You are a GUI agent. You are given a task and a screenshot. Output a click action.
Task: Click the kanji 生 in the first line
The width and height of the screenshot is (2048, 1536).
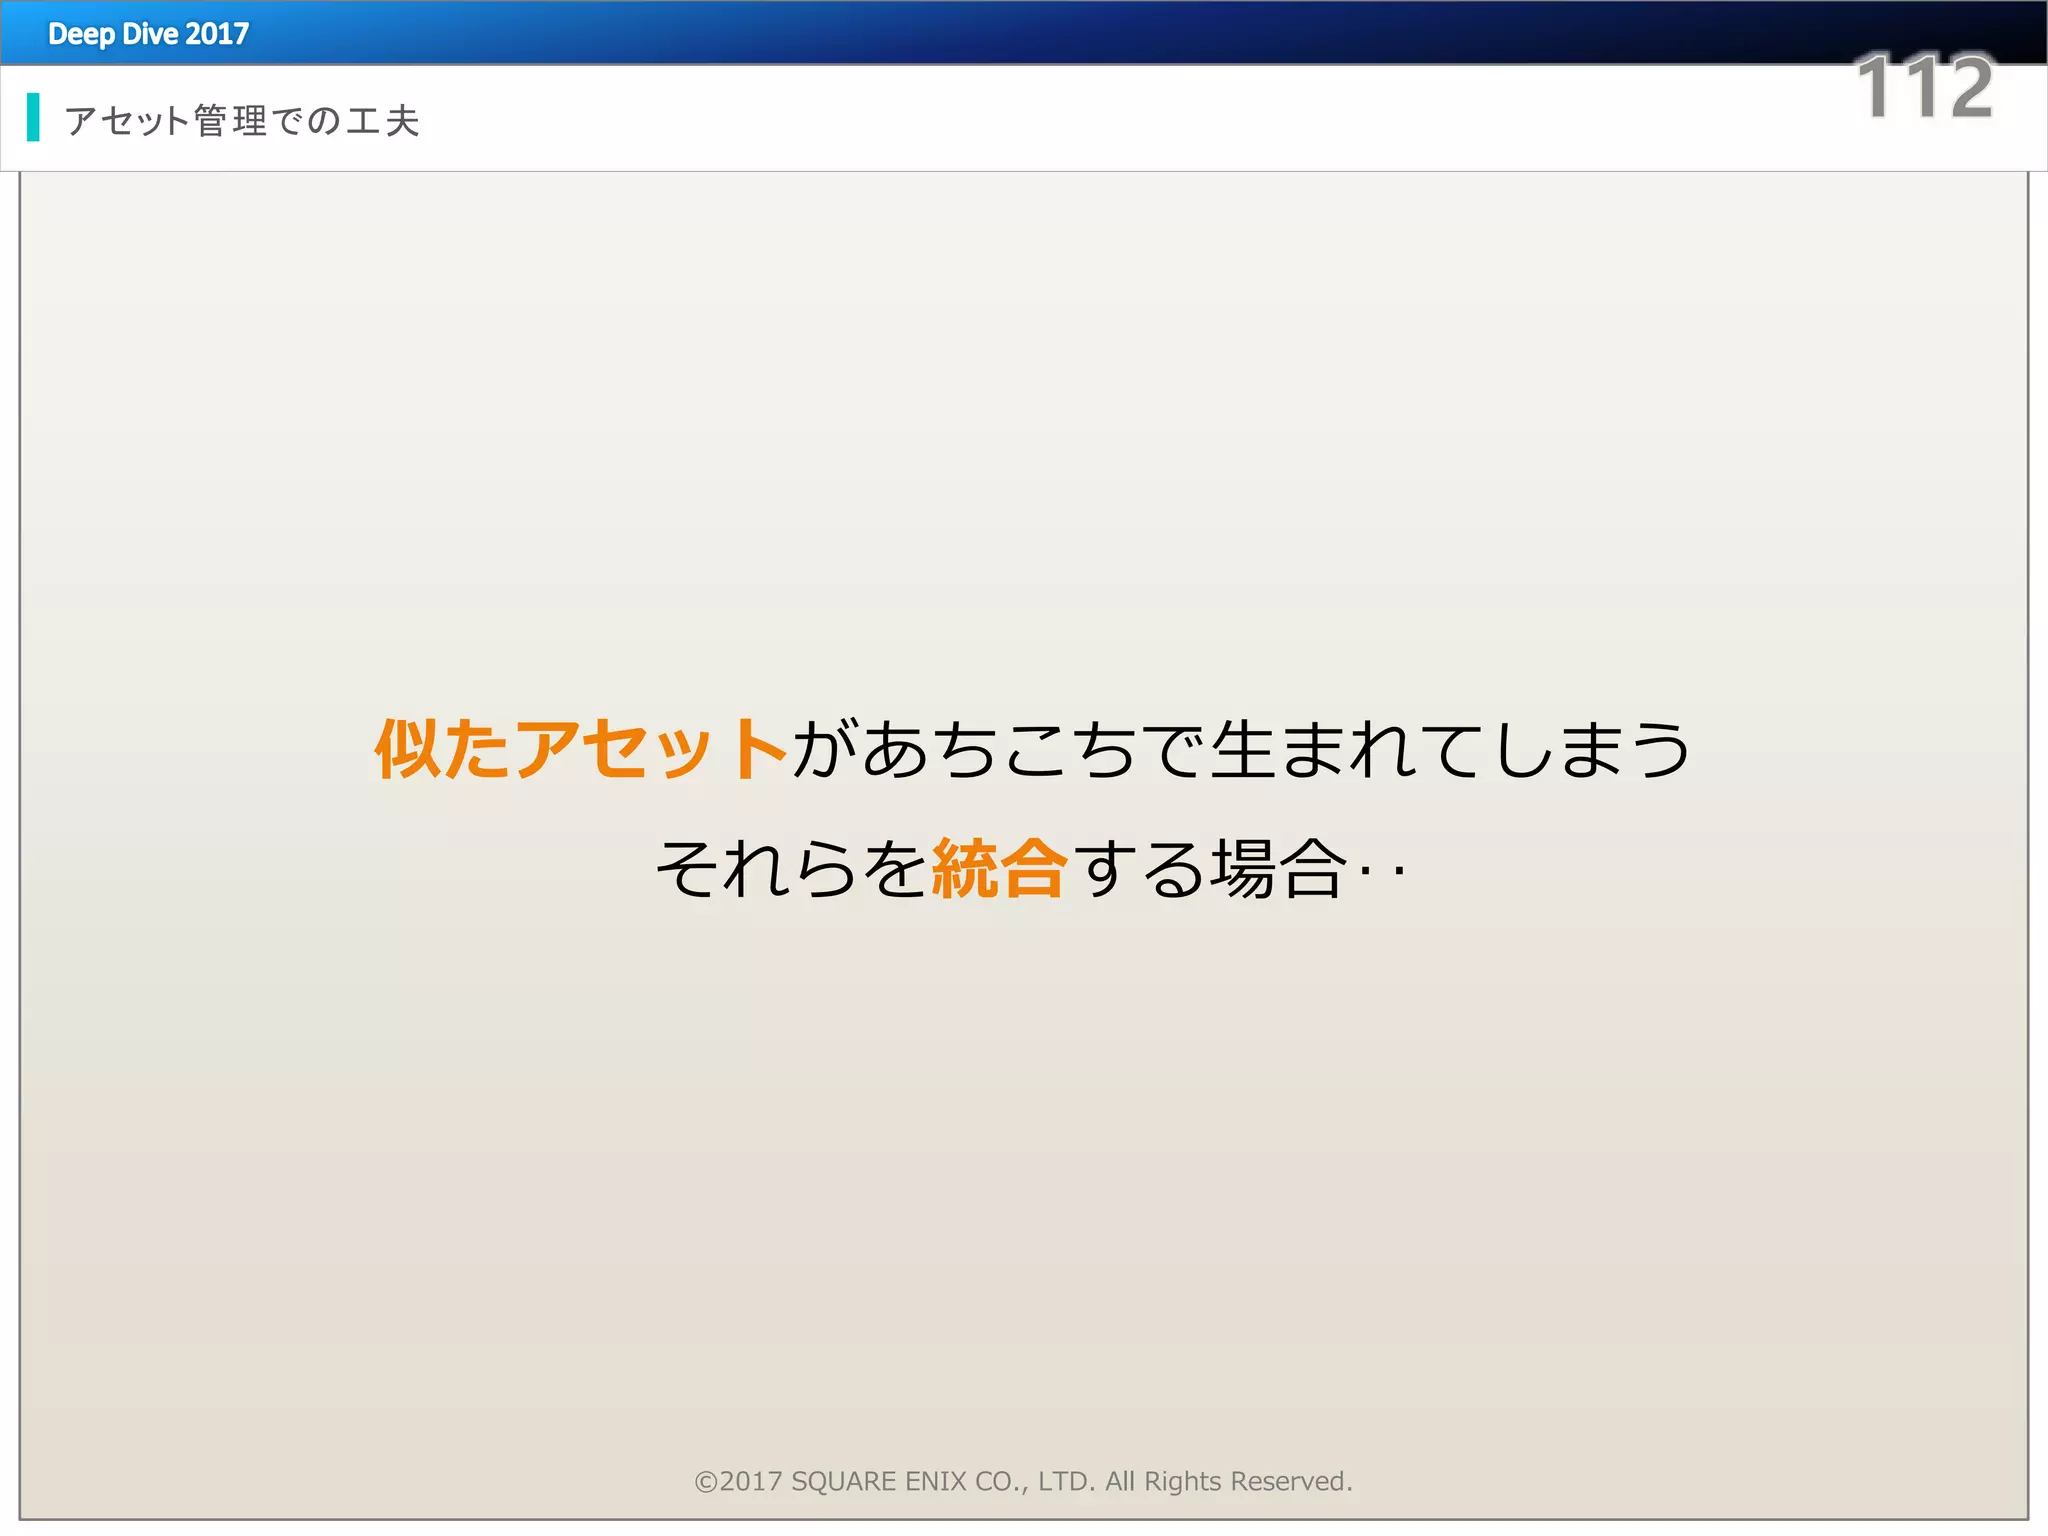click(x=1243, y=749)
